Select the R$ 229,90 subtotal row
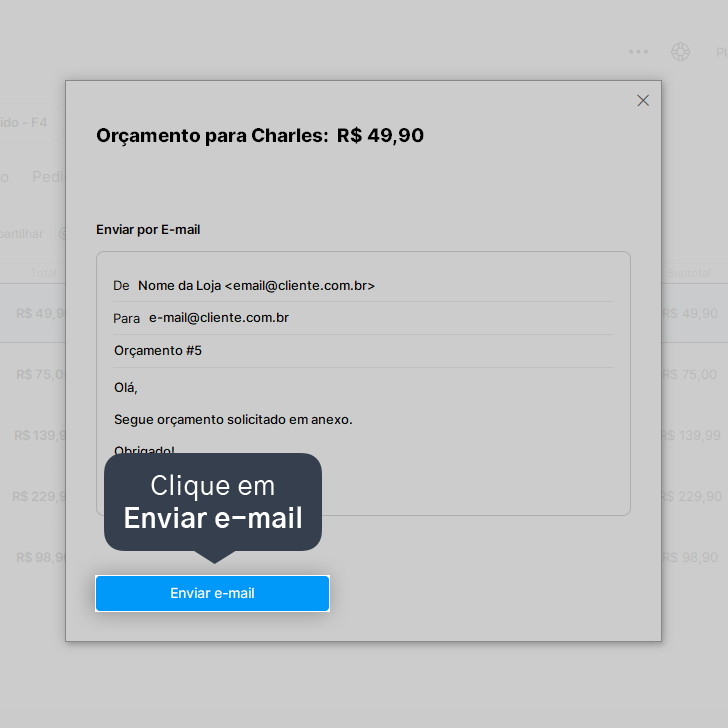This screenshot has height=728, width=728. 691,496
